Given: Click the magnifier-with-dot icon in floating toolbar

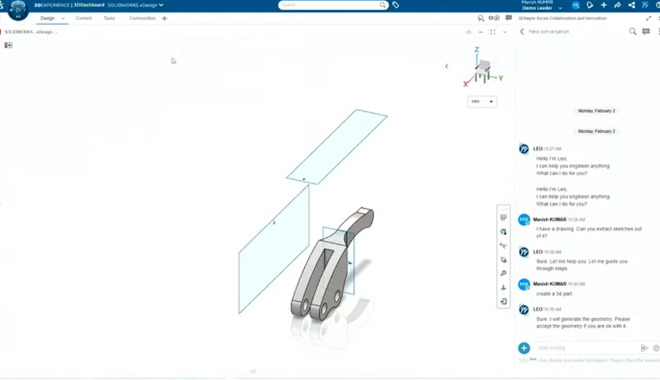Looking at the screenshot, I should click(x=503, y=231).
